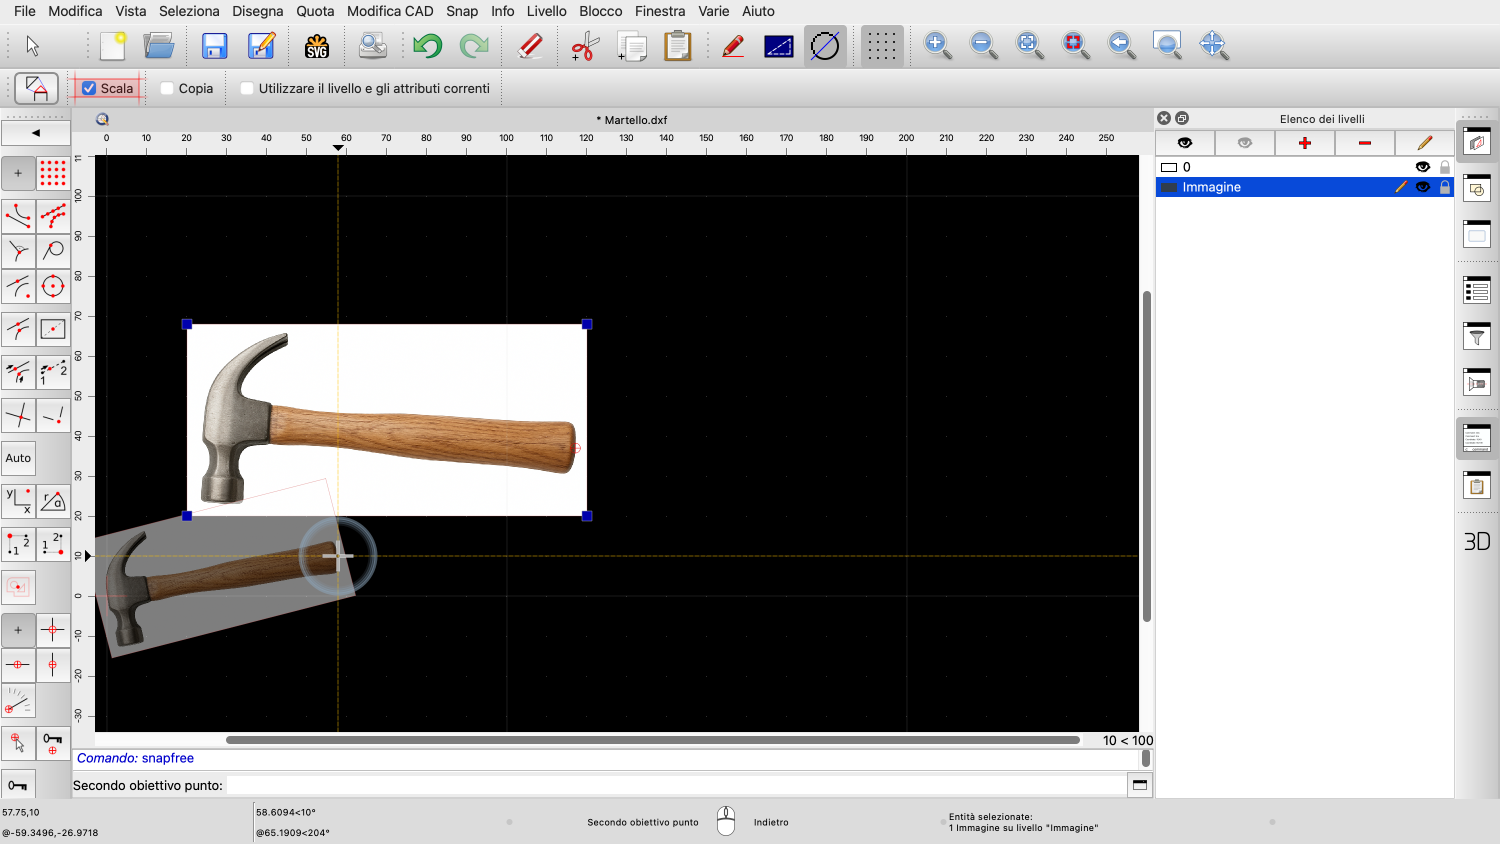The width and height of the screenshot is (1500, 844).
Task: Toggle the lock on layer 0
Action: pos(1445,167)
